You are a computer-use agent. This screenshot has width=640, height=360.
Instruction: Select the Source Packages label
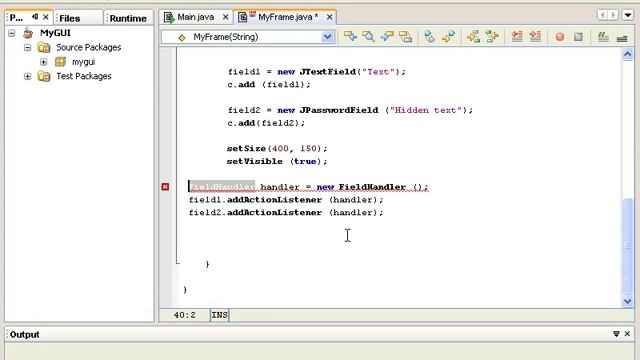click(x=89, y=47)
